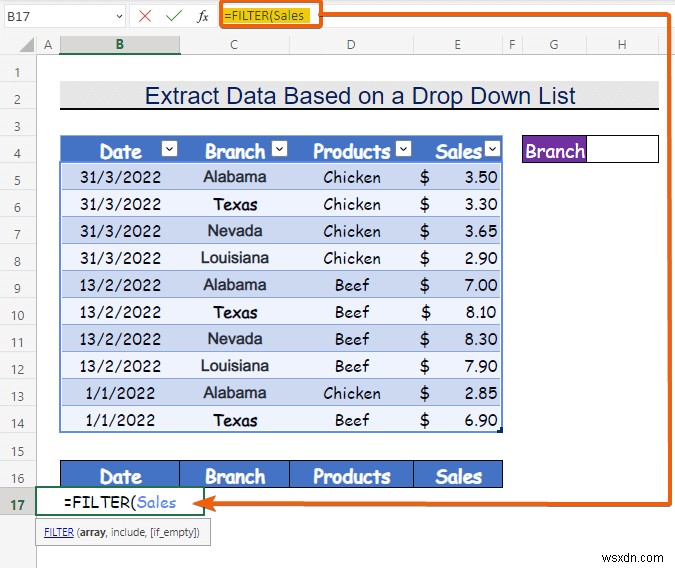
Task: Click the Select All corner triangle
Action: pyautogui.click(x=27, y=44)
